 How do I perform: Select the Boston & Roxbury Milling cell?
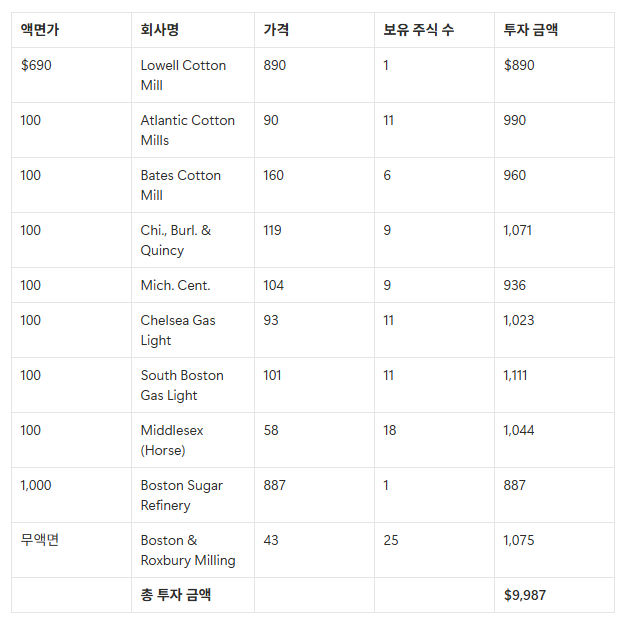tap(188, 550)
